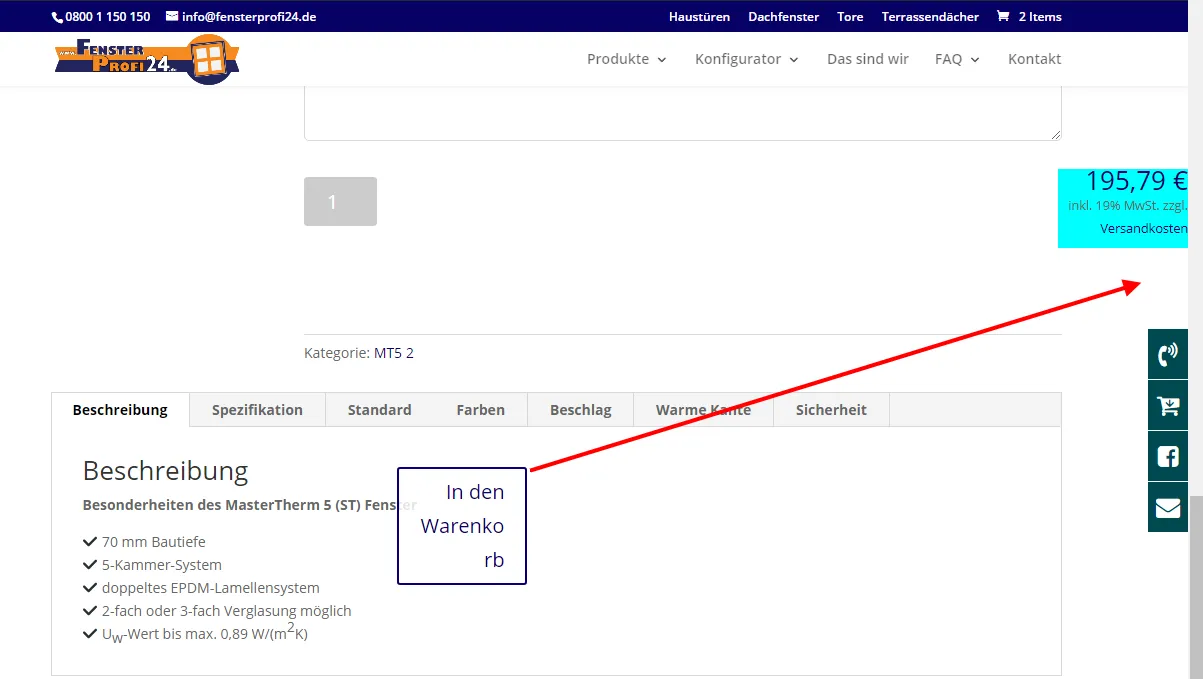Switch to the Spezifikation tab
This screenshot has width=1203, height=679.
pos(257,410)
